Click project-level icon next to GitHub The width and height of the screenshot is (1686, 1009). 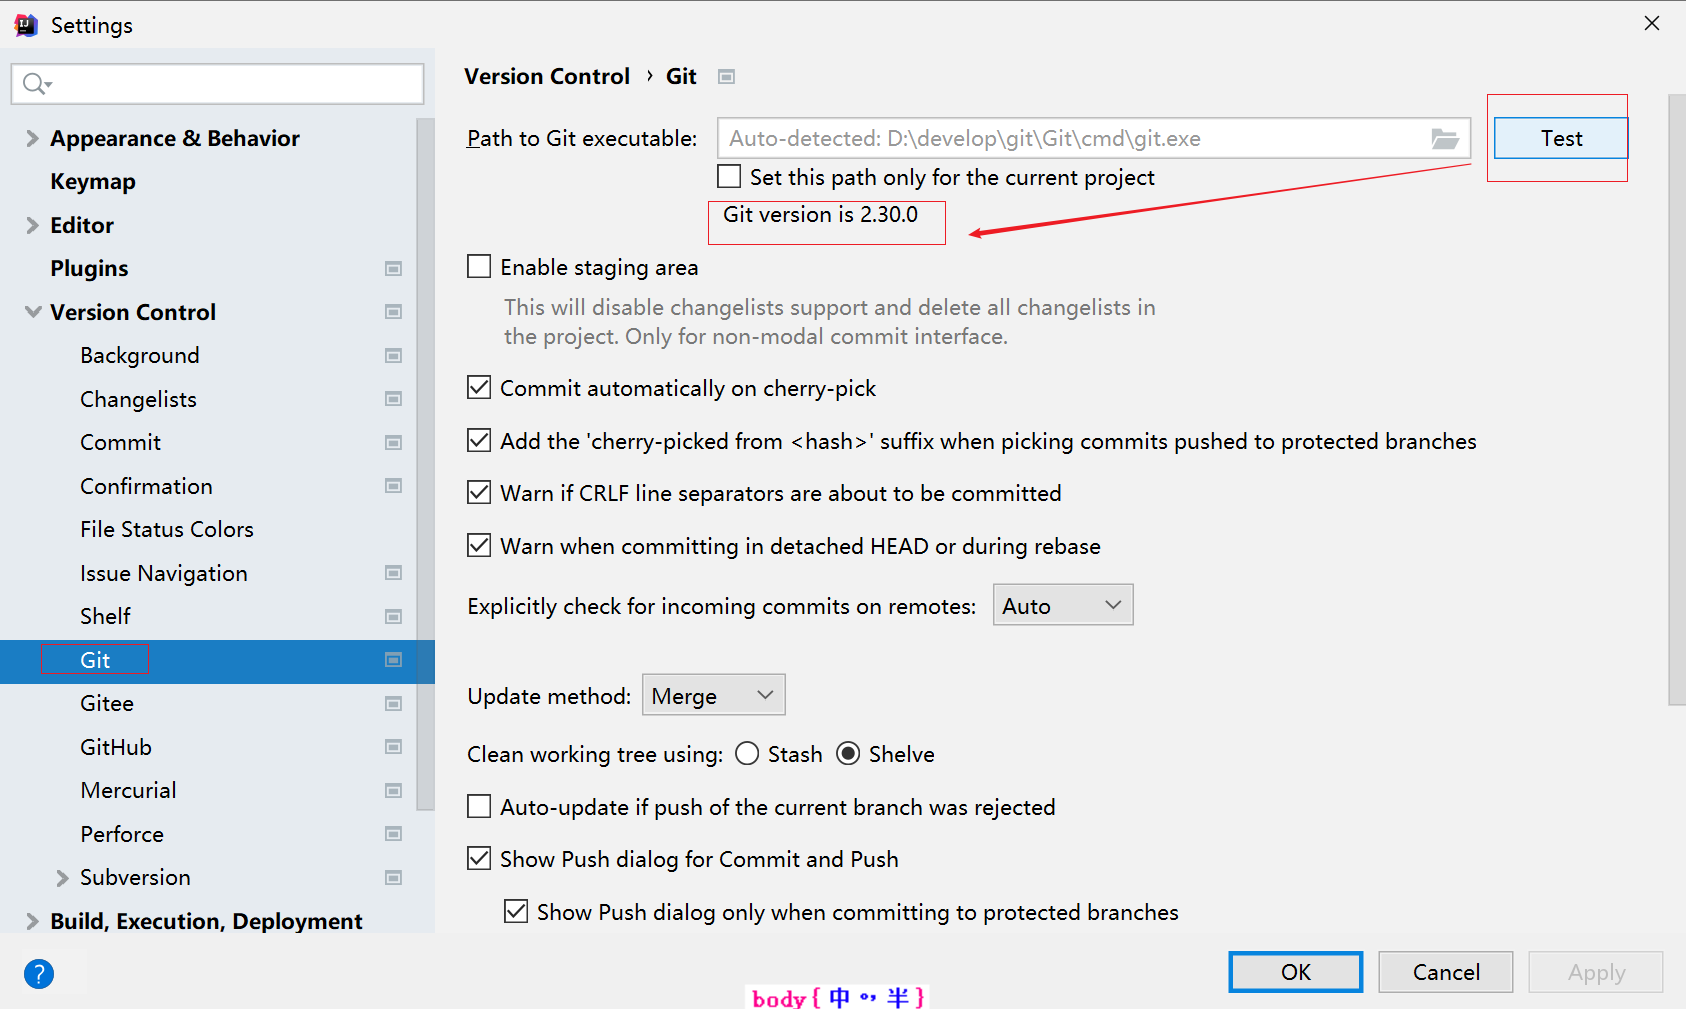(x=394, y=747)
